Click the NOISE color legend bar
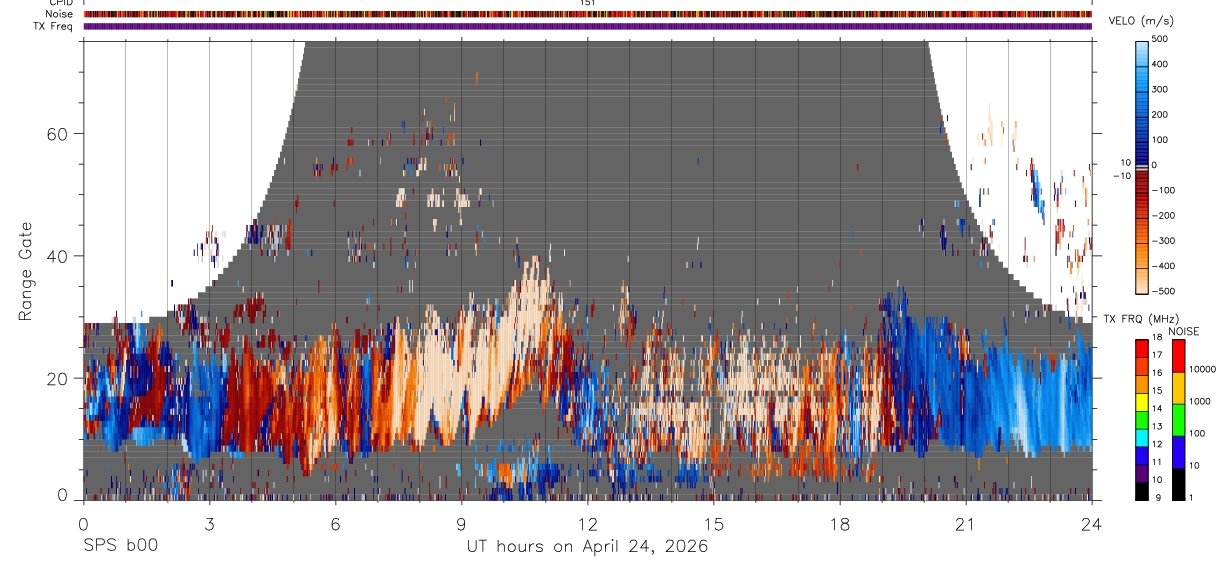Viewport: 1228px width, 567px height. 1179,420
